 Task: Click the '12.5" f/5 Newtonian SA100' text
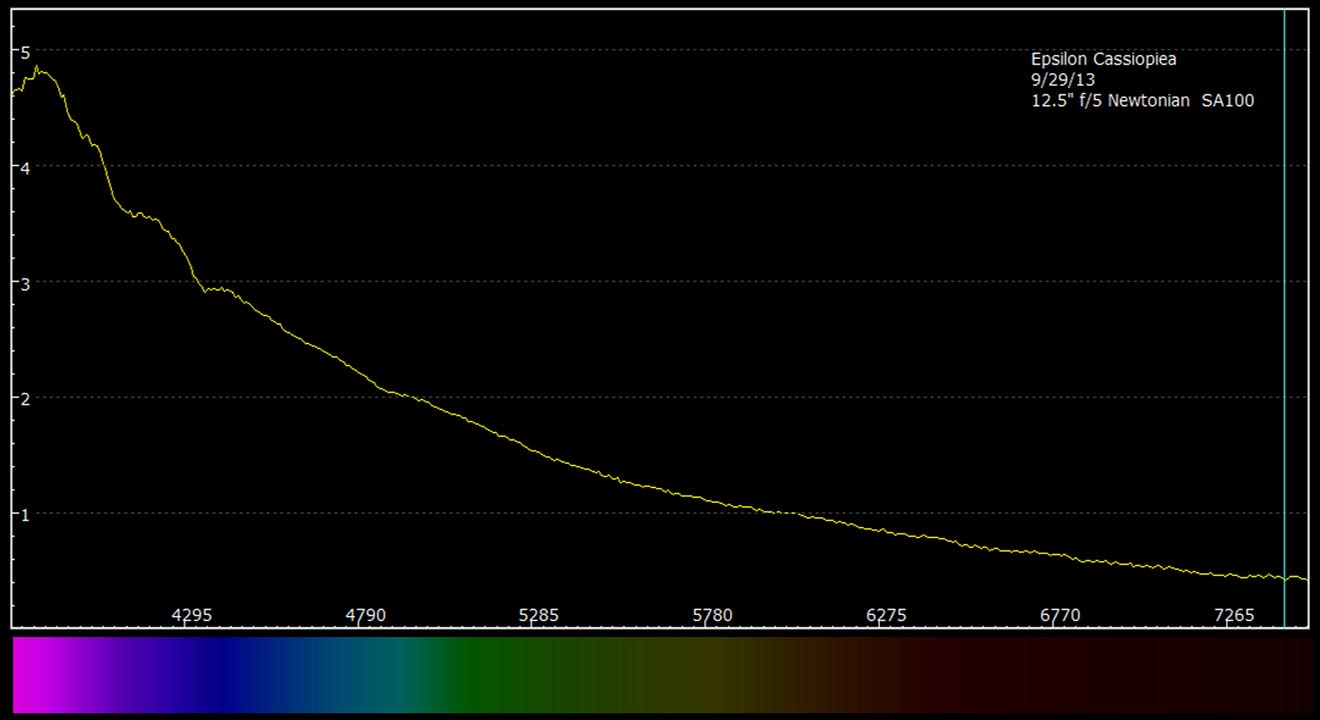click(1142, 100)
